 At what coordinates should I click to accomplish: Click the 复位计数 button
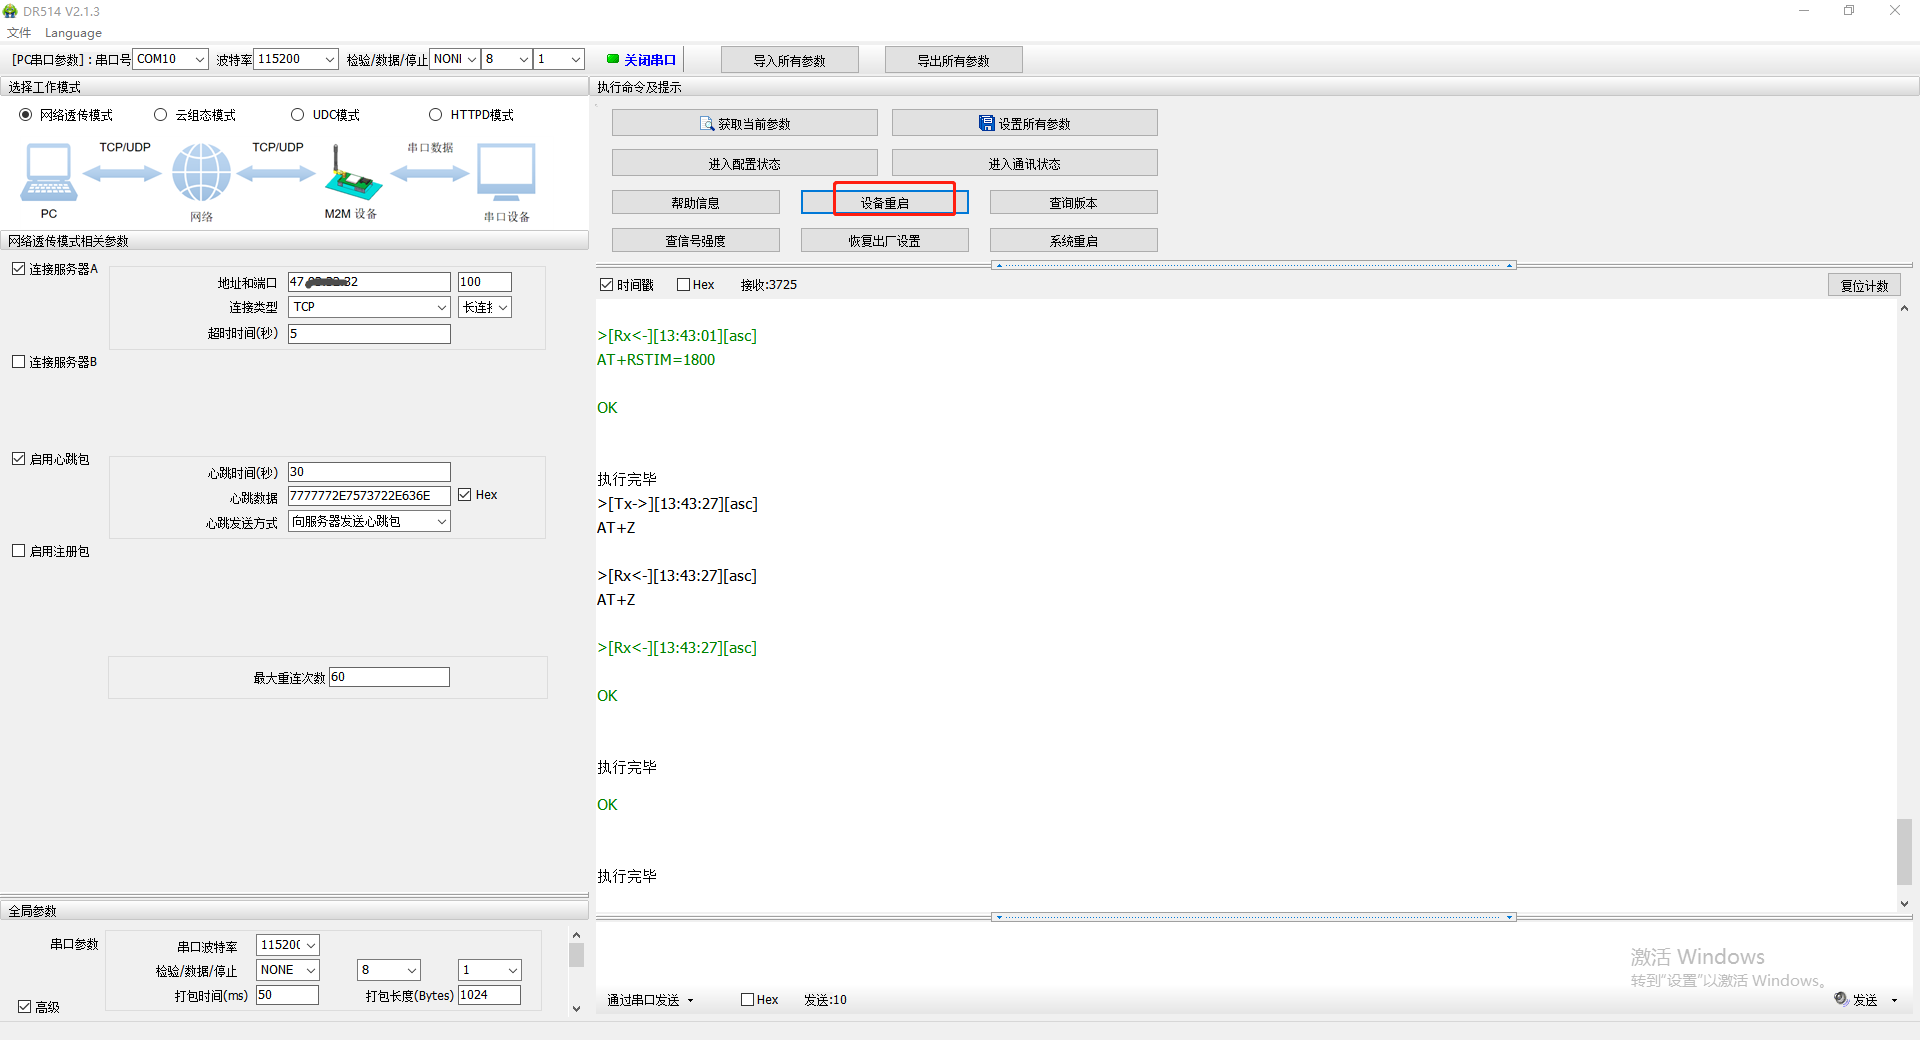click(x=1864, y=285)
